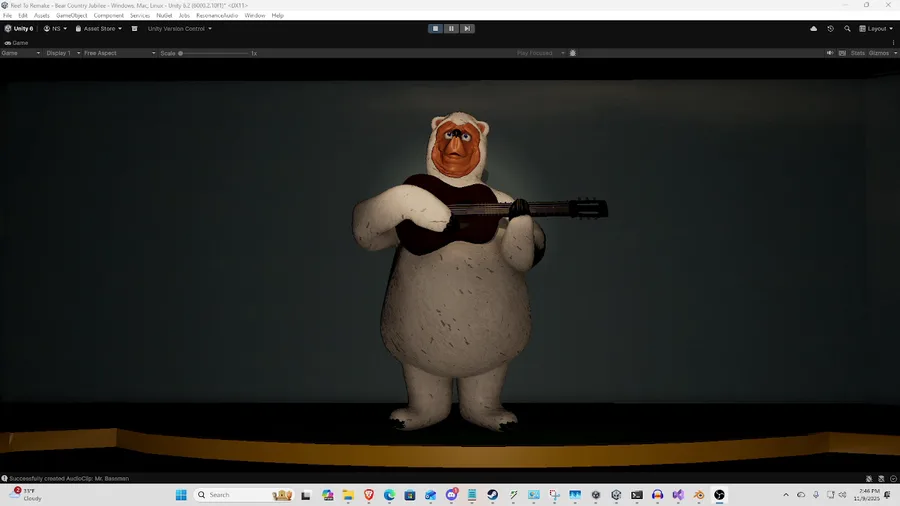The image size is (900, 506).
Task: Open the Edit menu
Action: (x=23, y=15)
